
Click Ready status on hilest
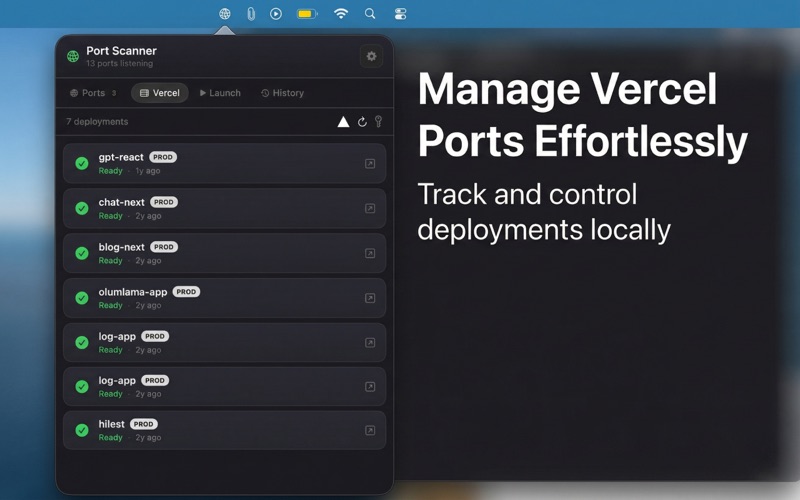click(110, 438)
